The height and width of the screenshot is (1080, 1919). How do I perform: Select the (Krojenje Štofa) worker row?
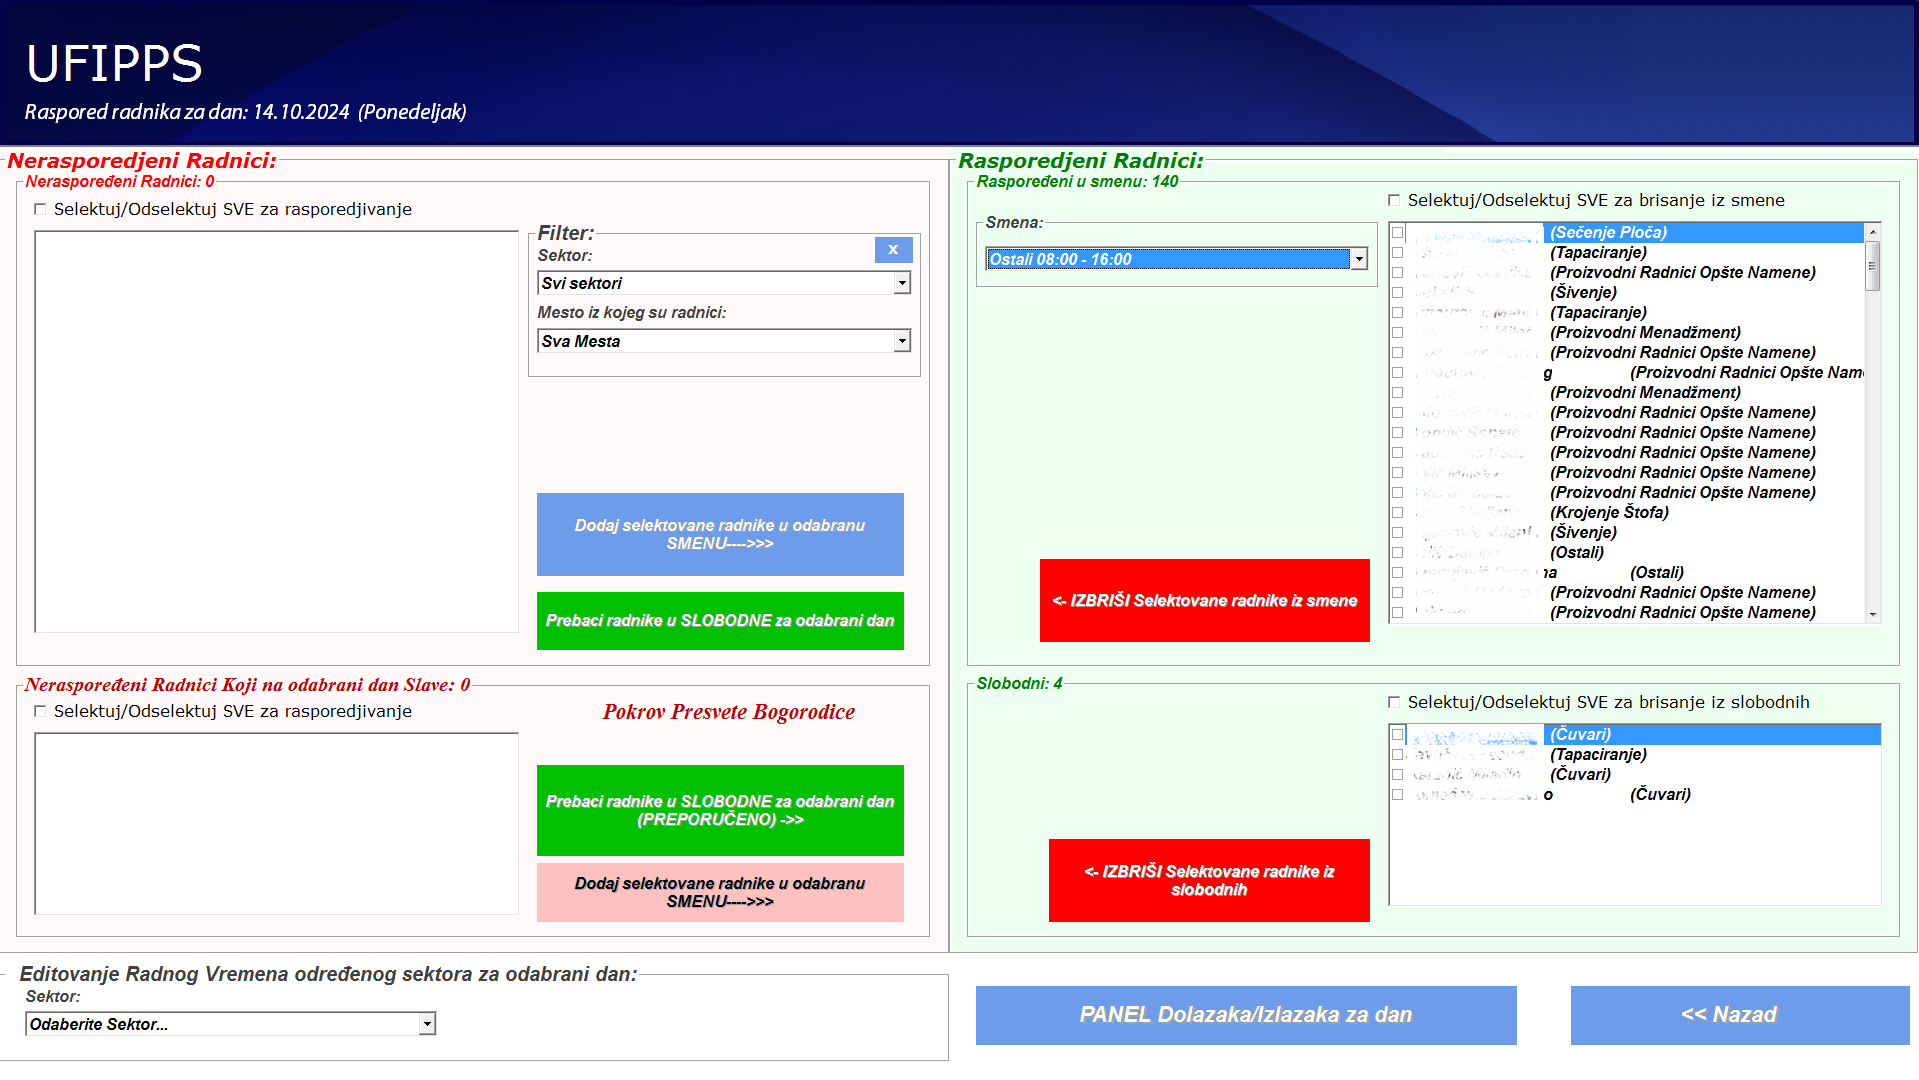click(x=1608, y=512)
